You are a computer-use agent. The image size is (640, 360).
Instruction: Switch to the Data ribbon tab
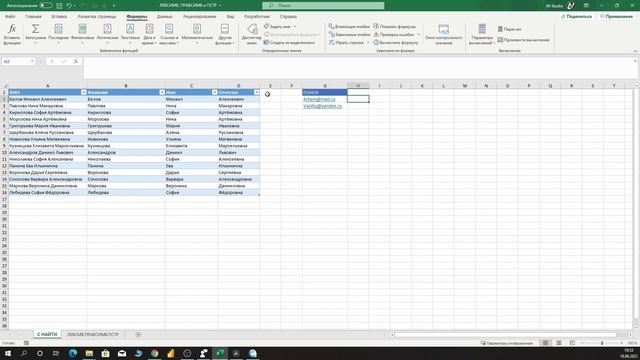[164, 17]
